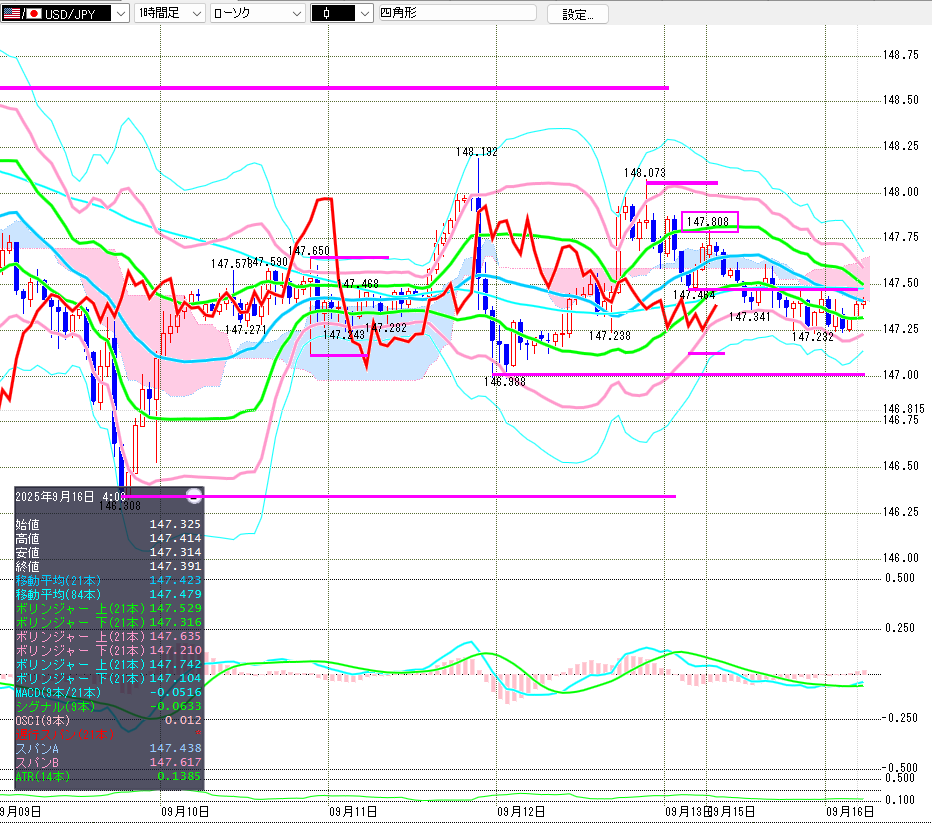This screenshot has height=823, width=932.
Task: Click the 09月12日 date axis label
Action: [521, 812]
